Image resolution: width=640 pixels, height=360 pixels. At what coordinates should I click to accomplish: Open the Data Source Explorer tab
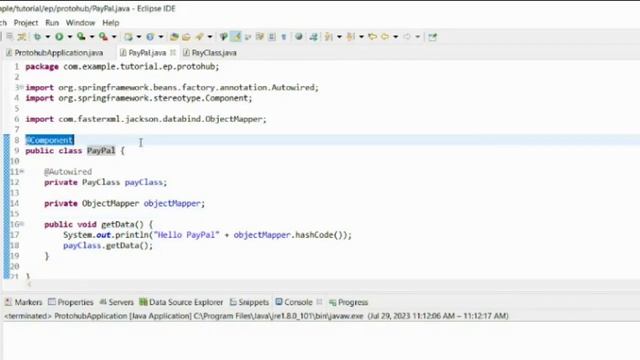click(181, 302)
